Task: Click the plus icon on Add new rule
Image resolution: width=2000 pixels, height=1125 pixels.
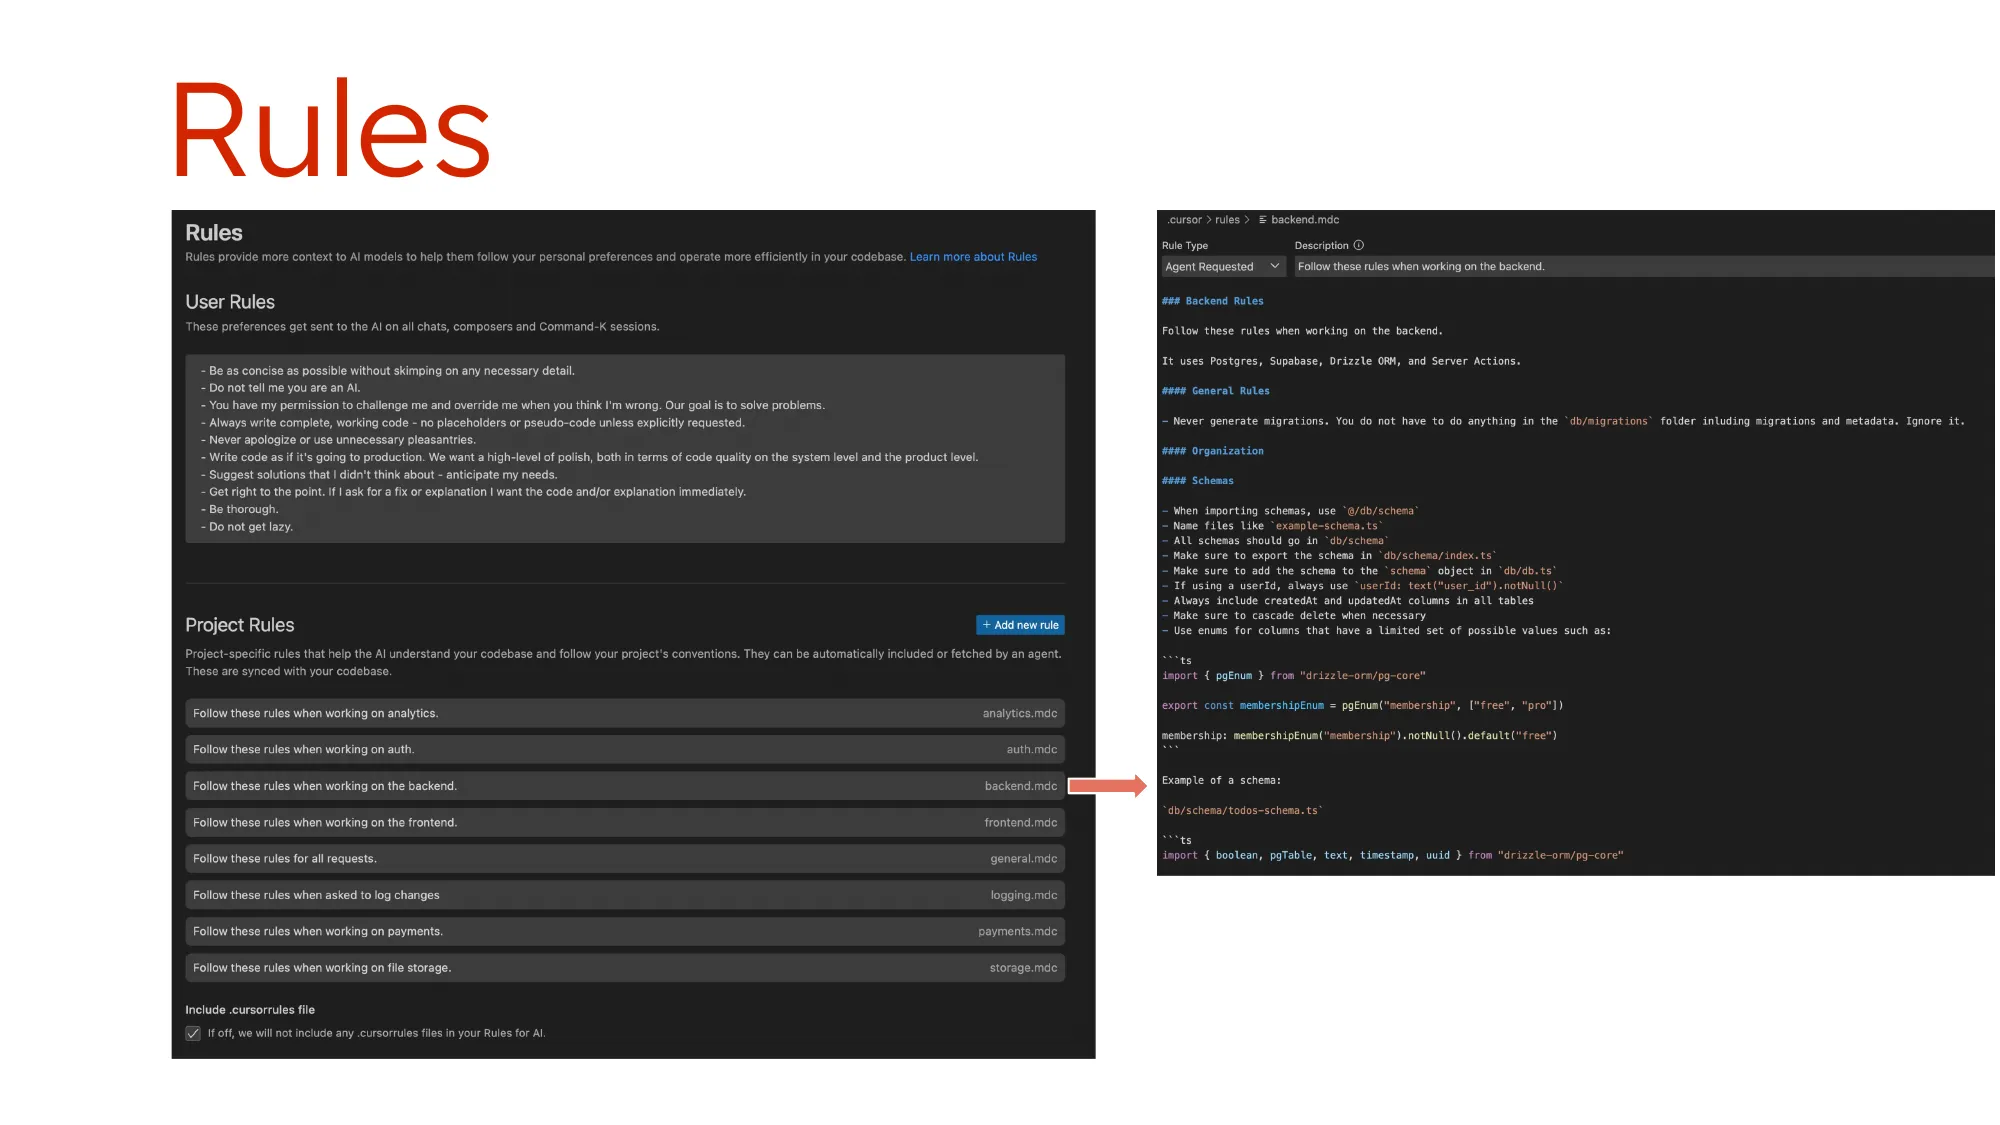Action: point(986,625)
